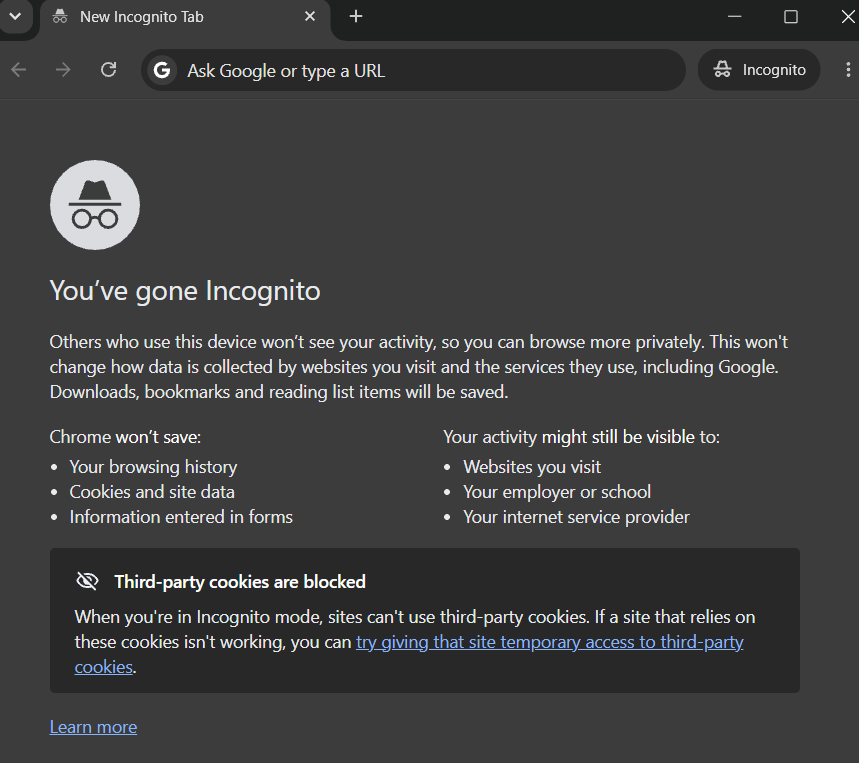This screenshot has height=763, width=859.
Task: Open the temporary third-party cookies access link
Action: [549, 642]
